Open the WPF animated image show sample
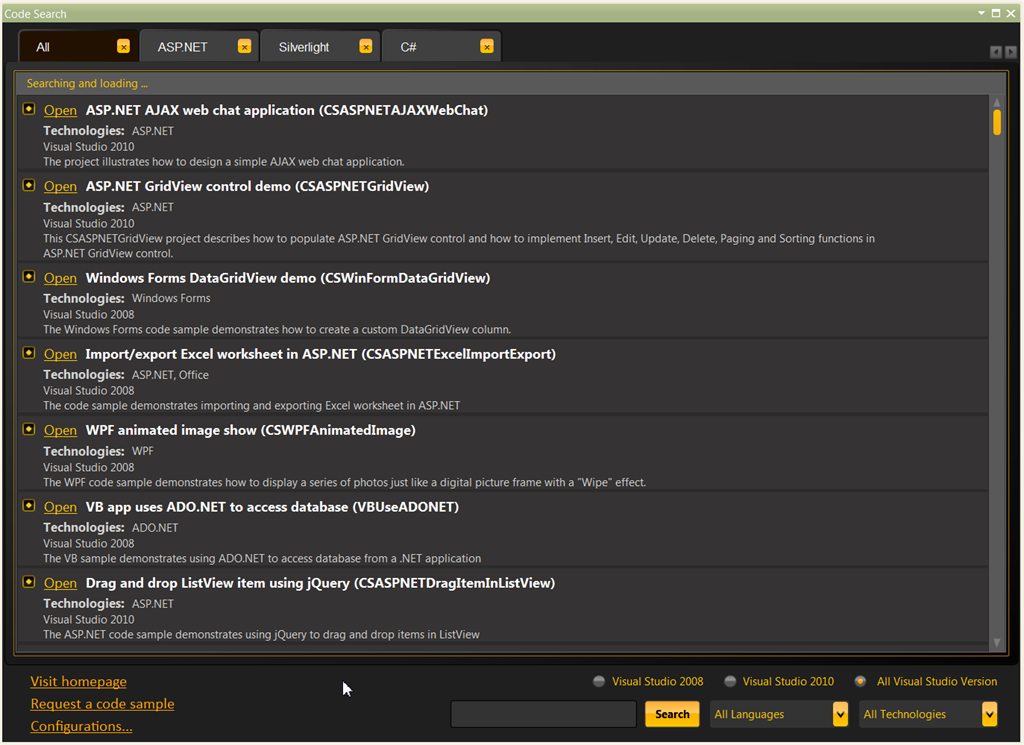This screenshot has width=1024, height=745. pos(60,430)
